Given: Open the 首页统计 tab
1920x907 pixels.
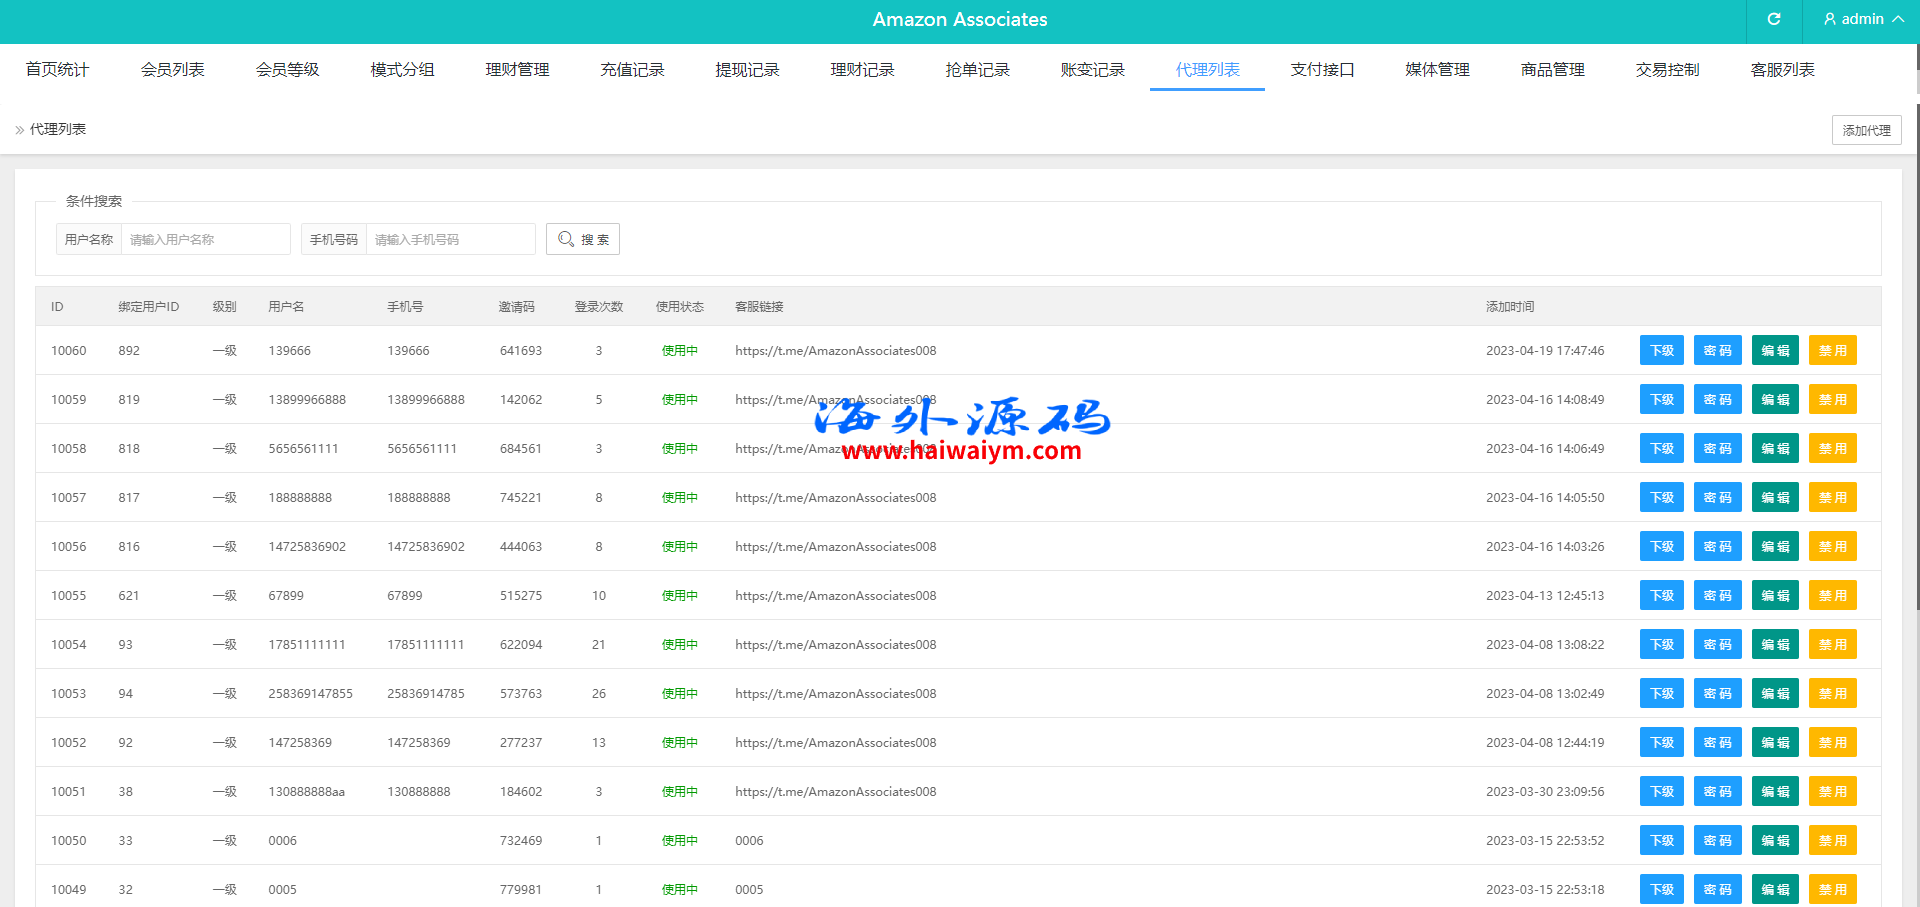Looking at the screenshot, I should pos(57,69).
